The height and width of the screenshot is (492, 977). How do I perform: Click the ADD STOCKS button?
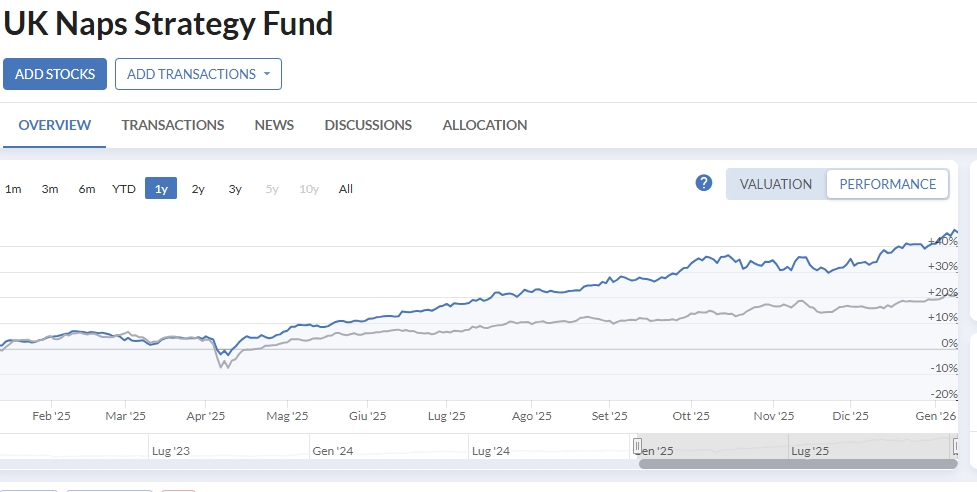click(55, 74)
